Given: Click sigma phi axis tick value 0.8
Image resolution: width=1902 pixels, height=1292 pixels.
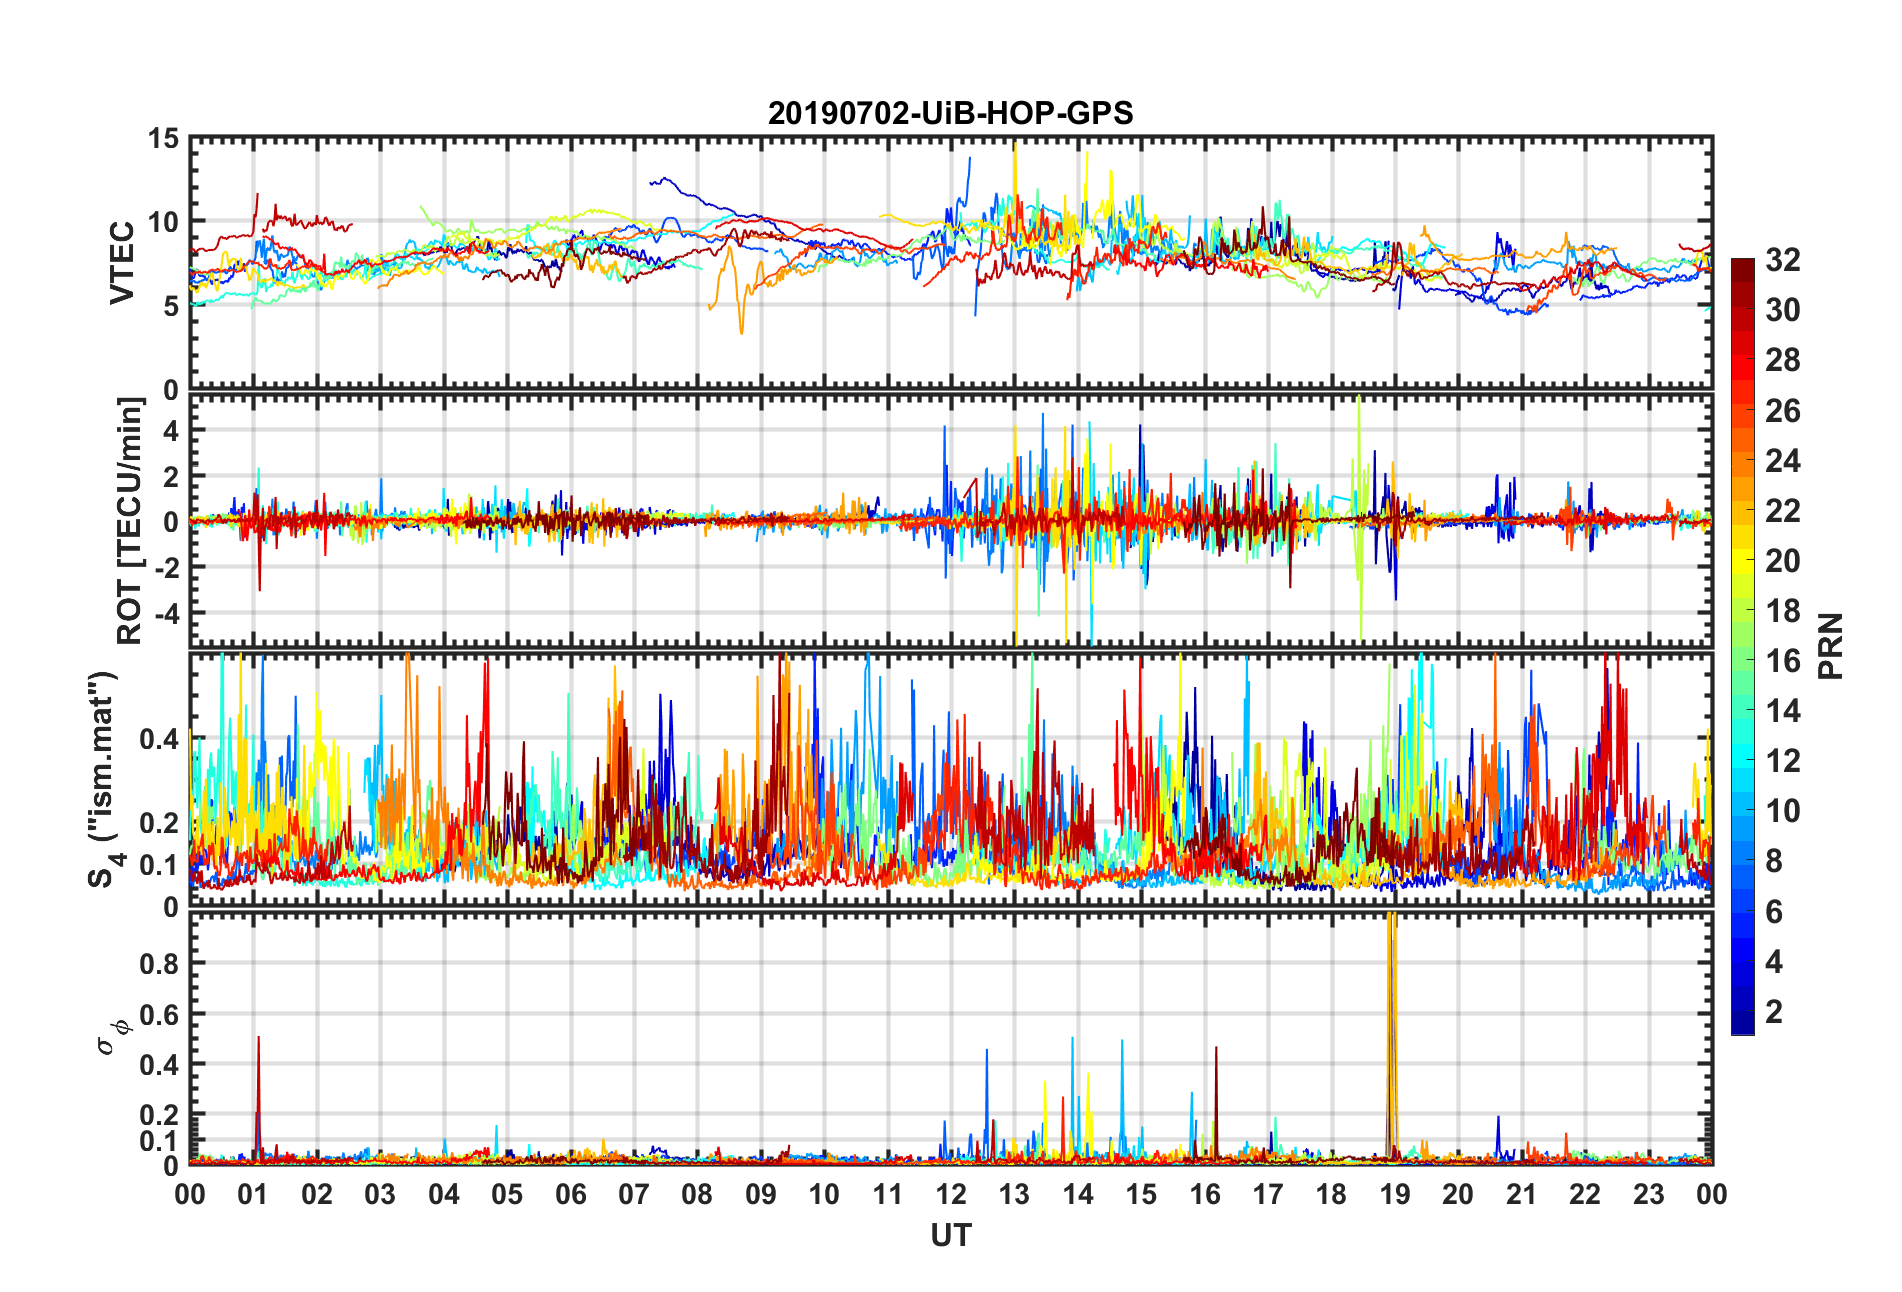Looking at the screenshot, I should [x=159, y=964].
